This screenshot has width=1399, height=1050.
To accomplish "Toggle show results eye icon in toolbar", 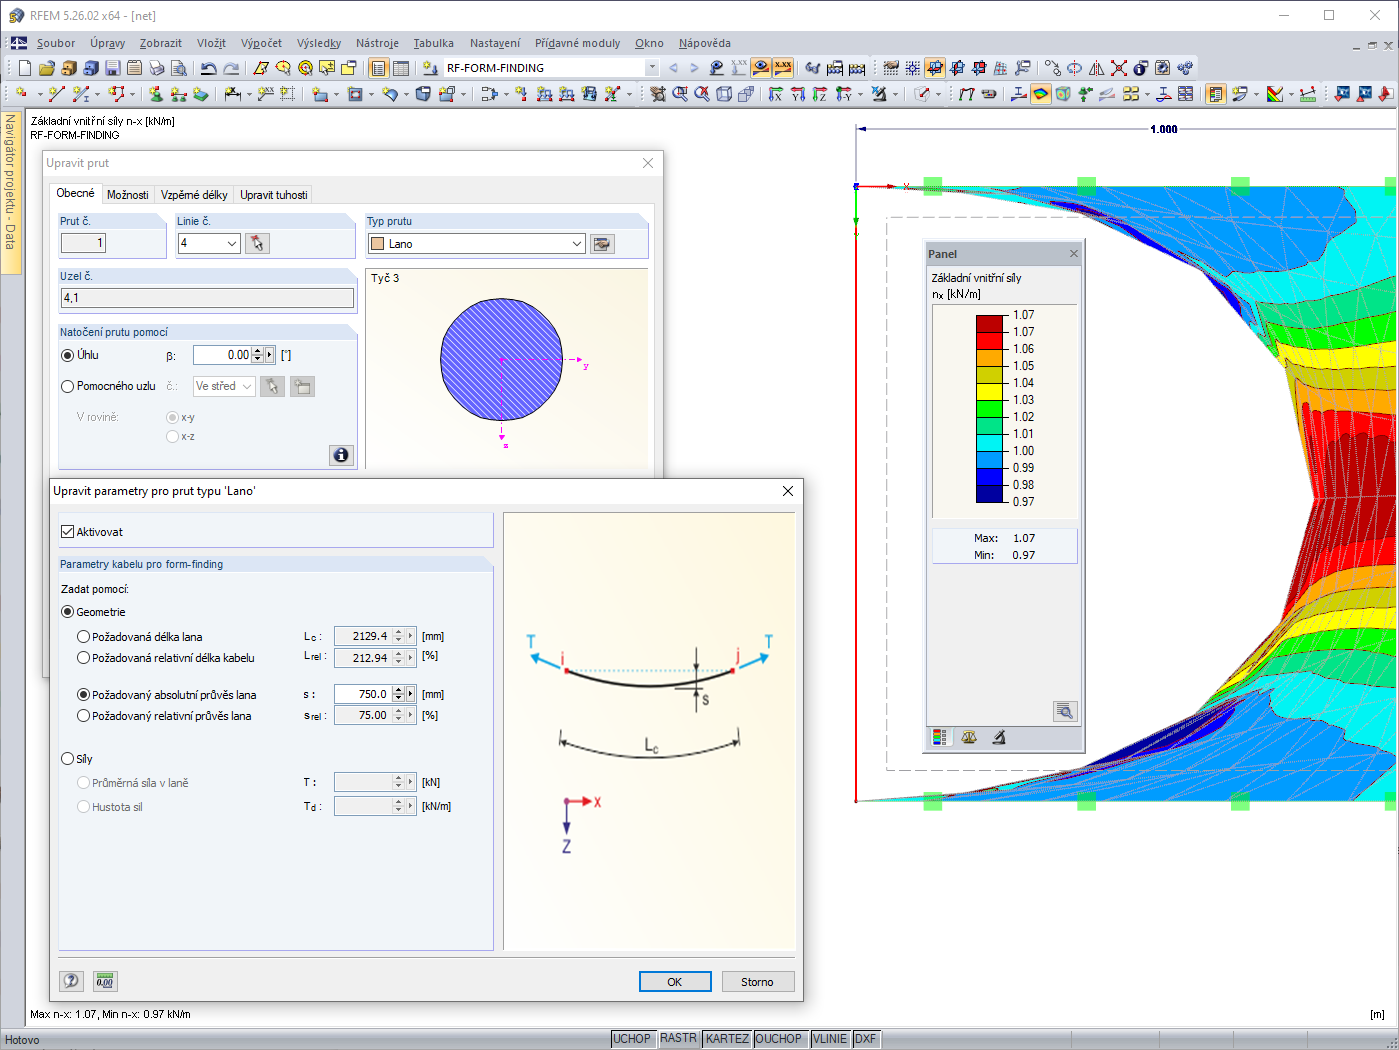I will point(761,68).
